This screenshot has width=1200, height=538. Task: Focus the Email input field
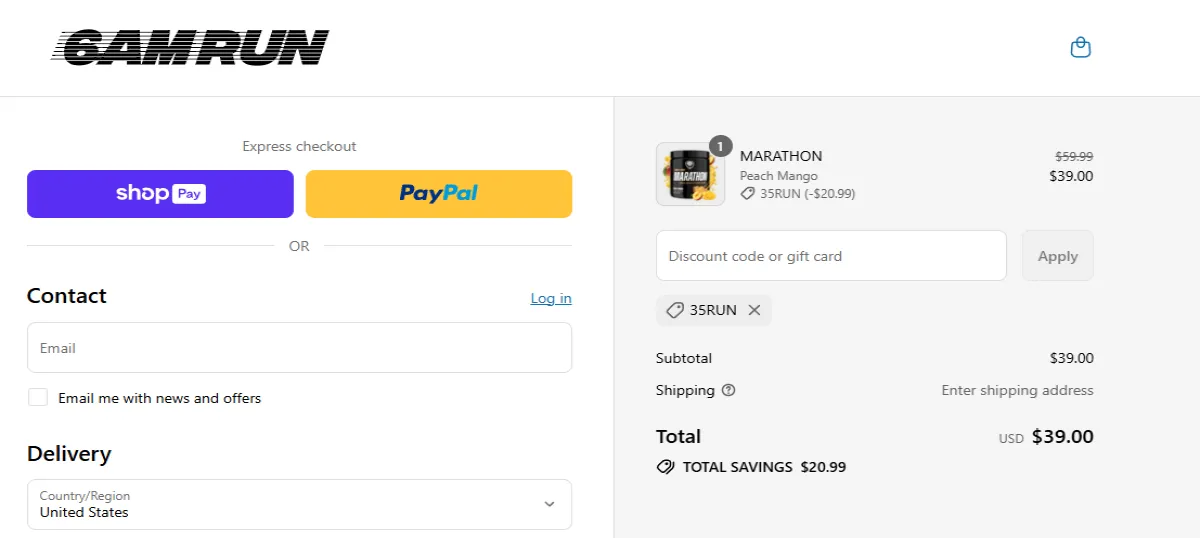299,348
